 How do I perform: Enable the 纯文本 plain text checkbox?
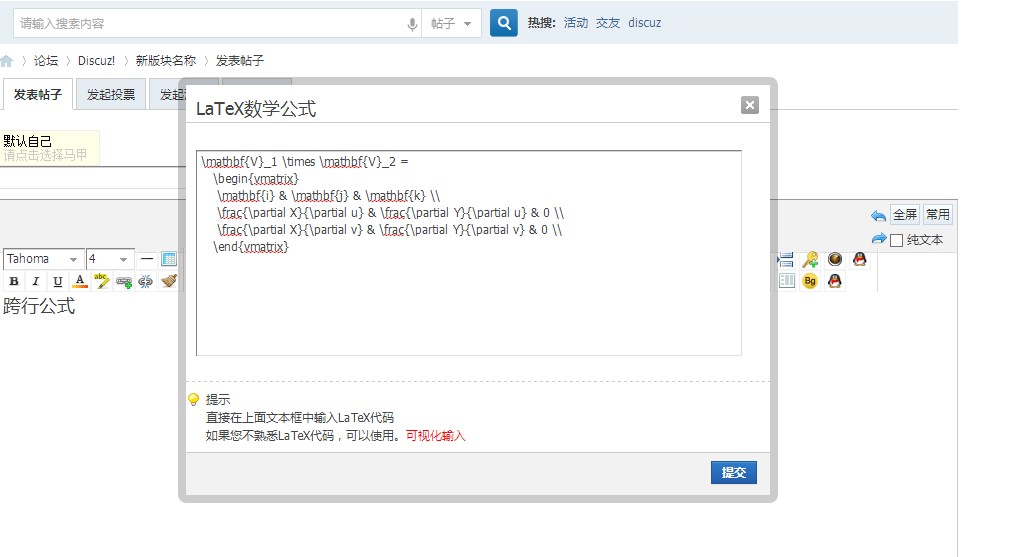(x=896, y=240)
